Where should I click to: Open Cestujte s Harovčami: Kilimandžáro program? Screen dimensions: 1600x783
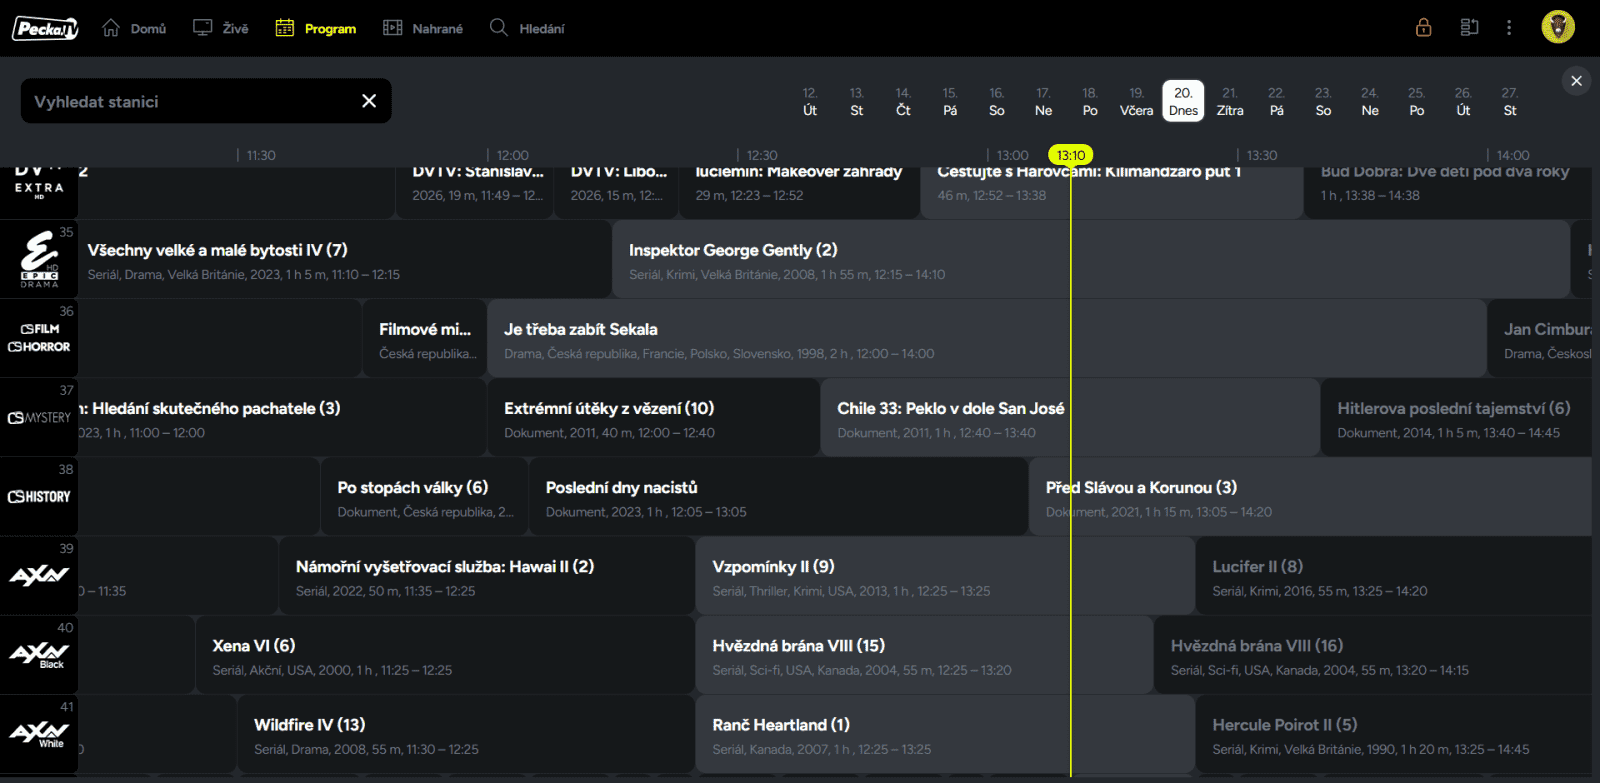[x=1112, y=191]
